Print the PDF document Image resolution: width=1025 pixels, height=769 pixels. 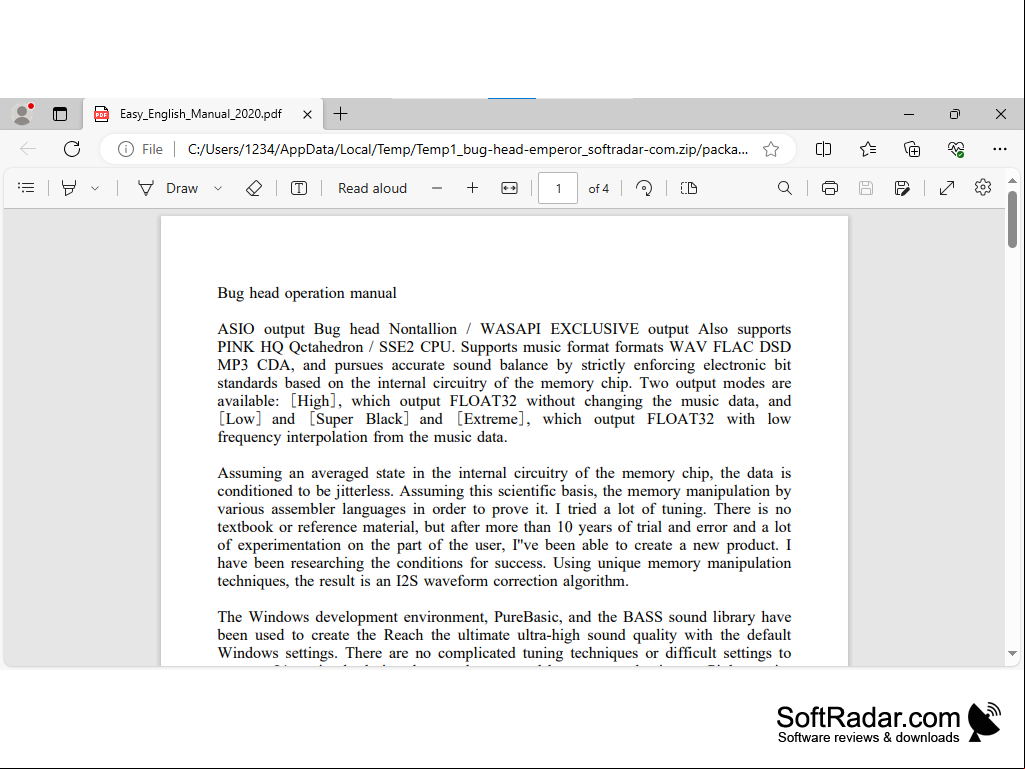coord(830,188)
